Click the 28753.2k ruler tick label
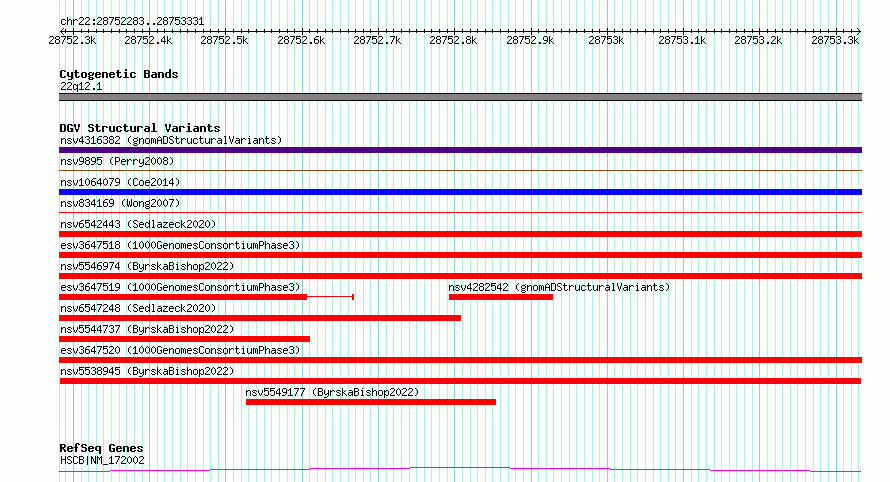 tap(758, 40)
